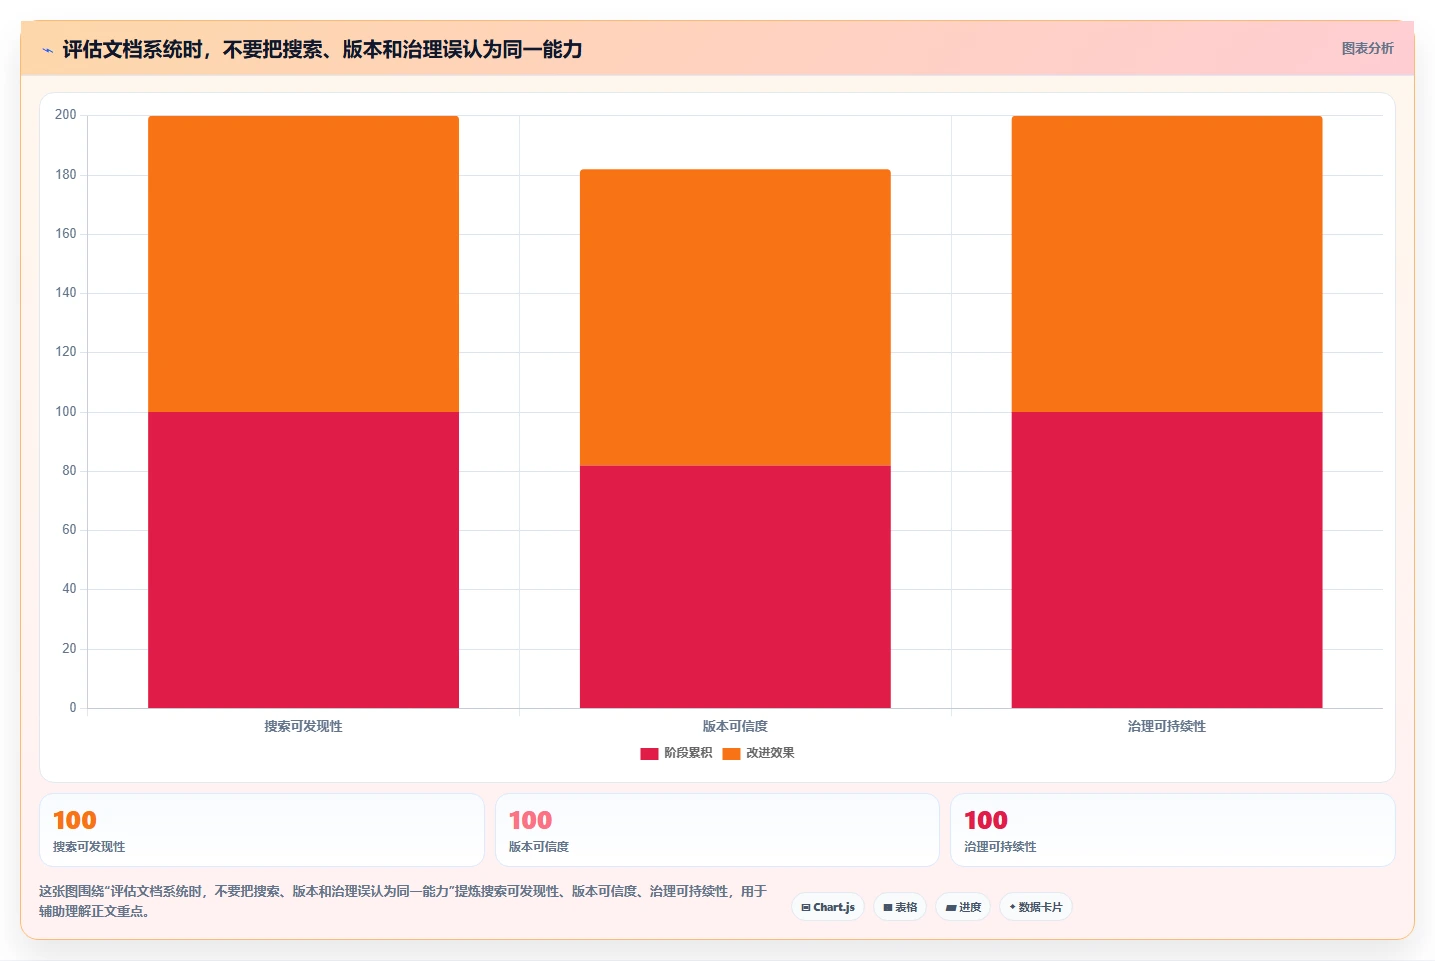Click the orange bar segment for 版本可信度
Screen dimensions: 1435x961
pyautogui.click(x=735, y=317)
